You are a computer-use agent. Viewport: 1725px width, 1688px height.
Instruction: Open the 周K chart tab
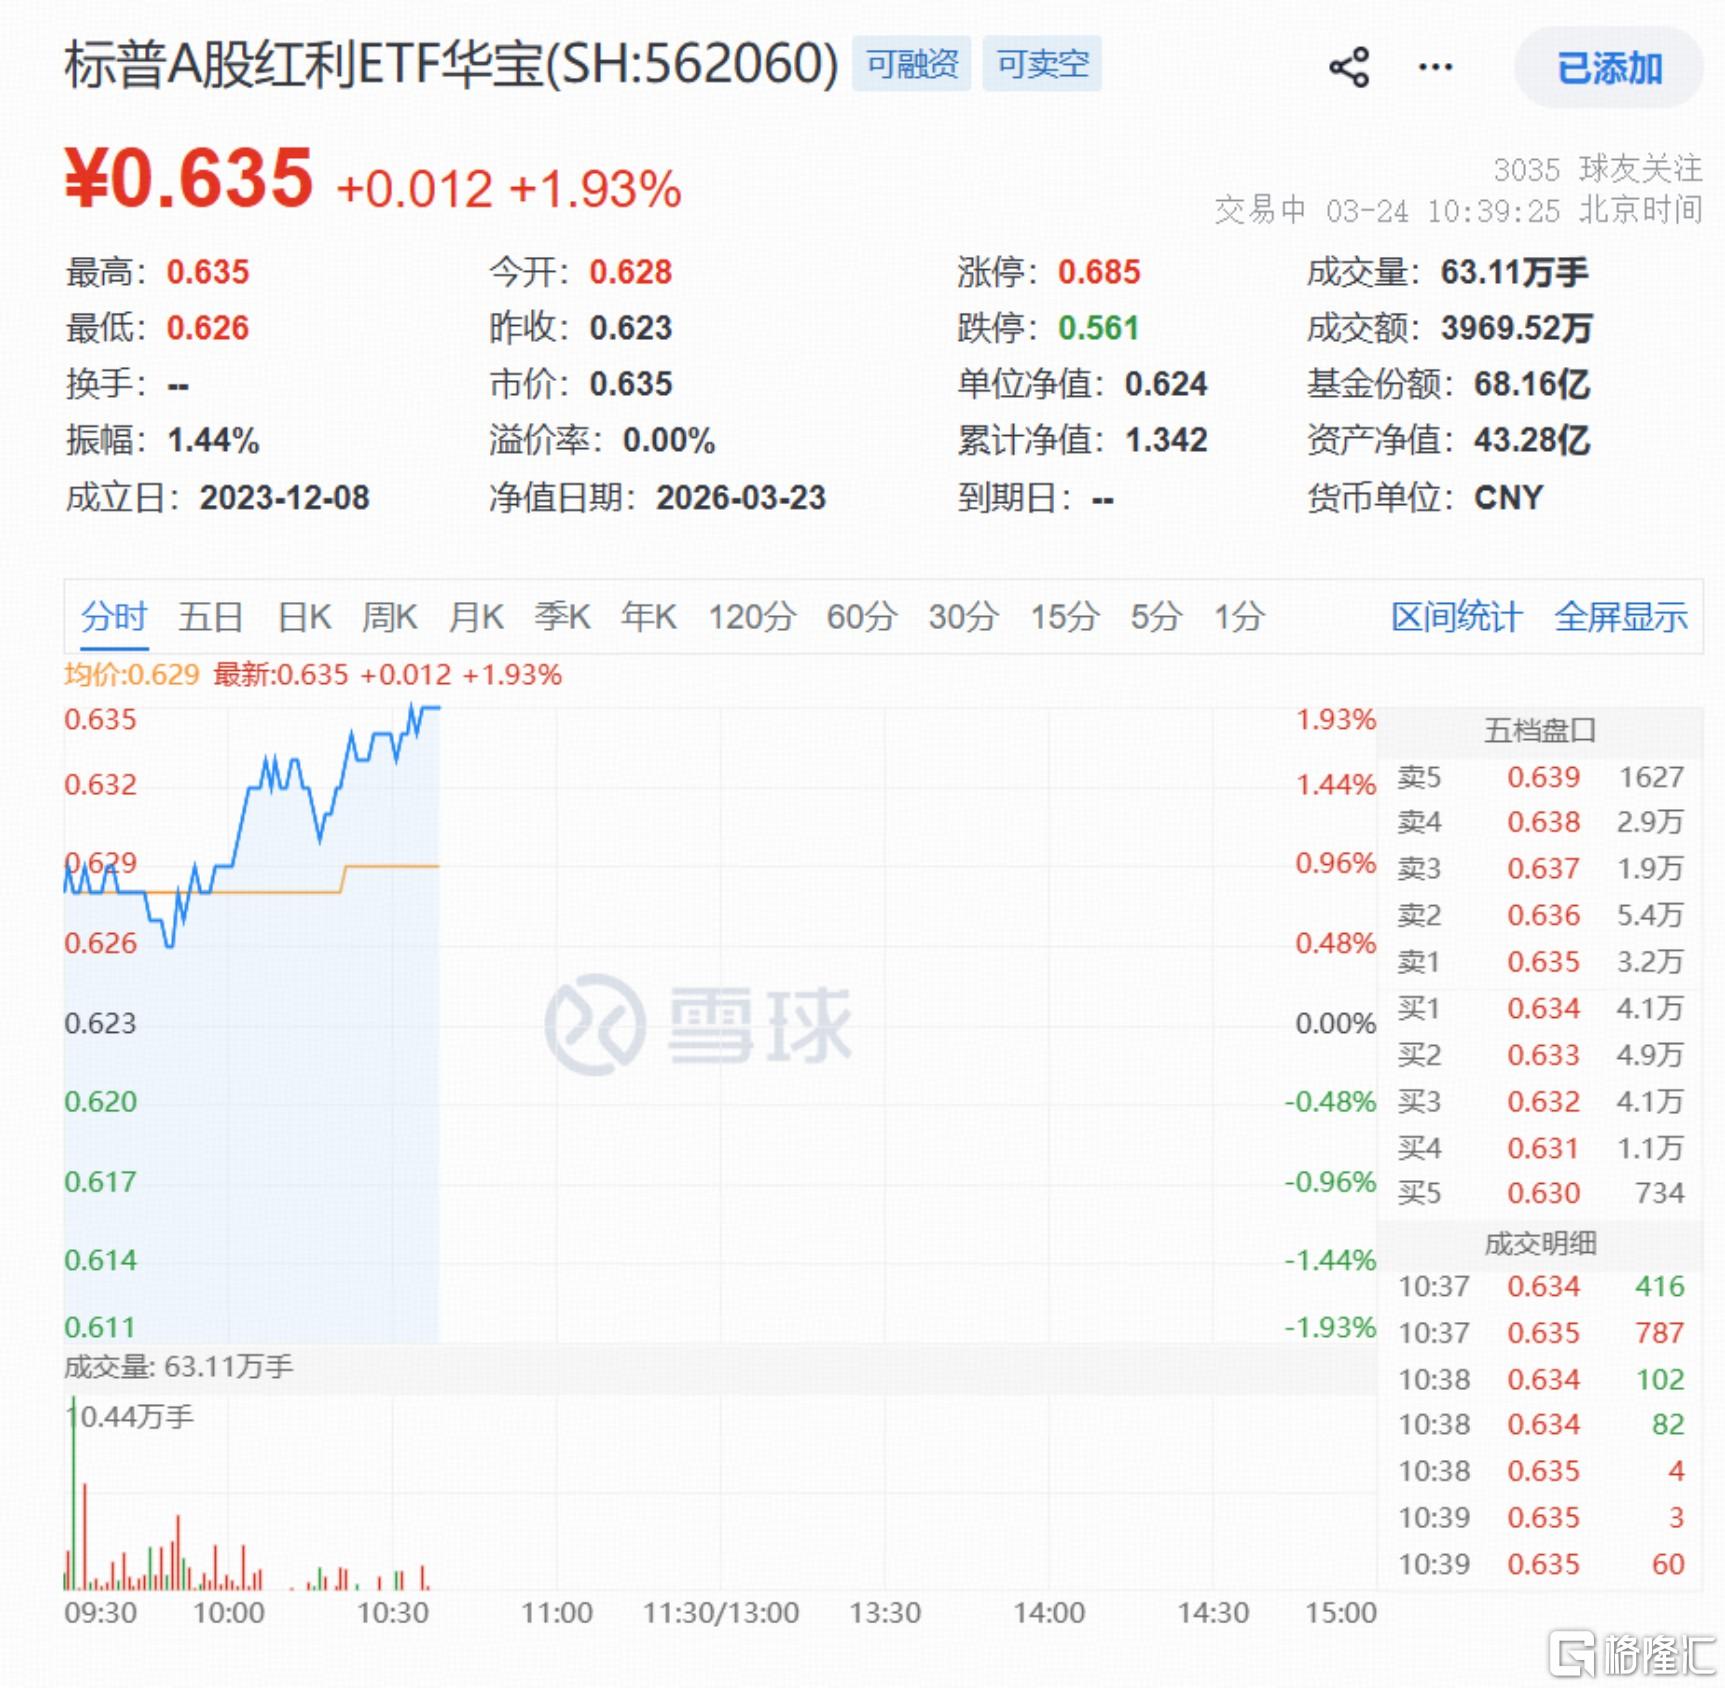pyautogui.click(x=389, y=617)
